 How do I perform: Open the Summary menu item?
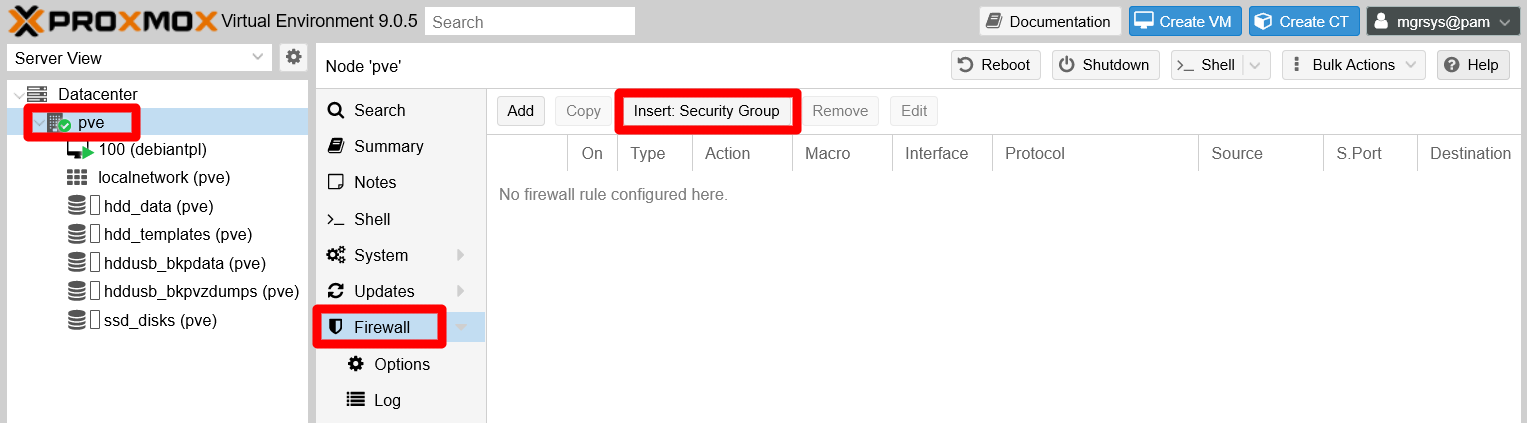point(388,146)
